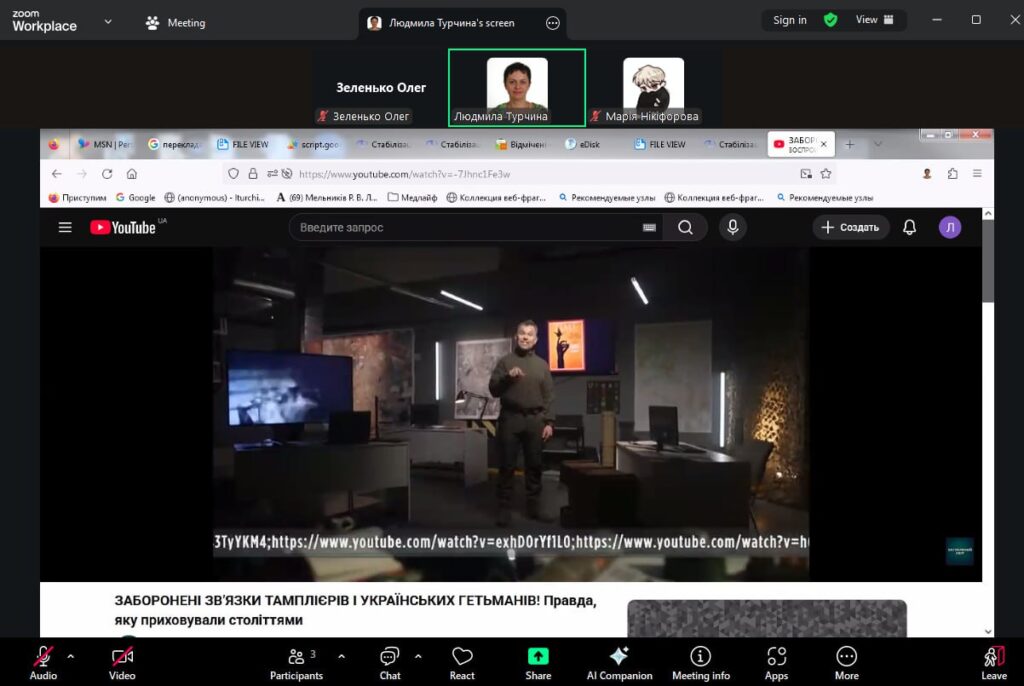Expand the Participants options chevron
Viewport: 1024px width, 686px height.
pos(341,656)
